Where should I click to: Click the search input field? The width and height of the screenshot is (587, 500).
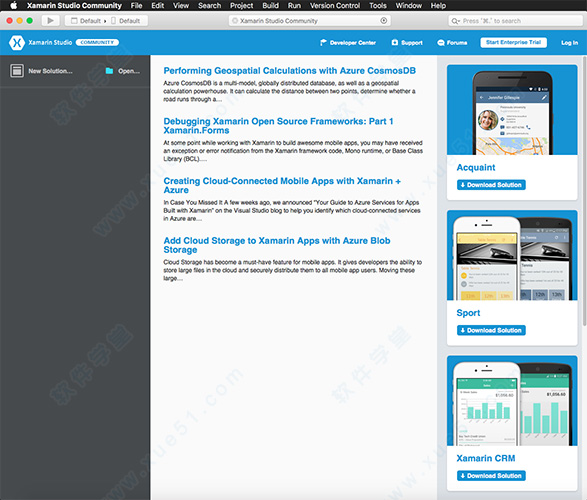point(515,21)
